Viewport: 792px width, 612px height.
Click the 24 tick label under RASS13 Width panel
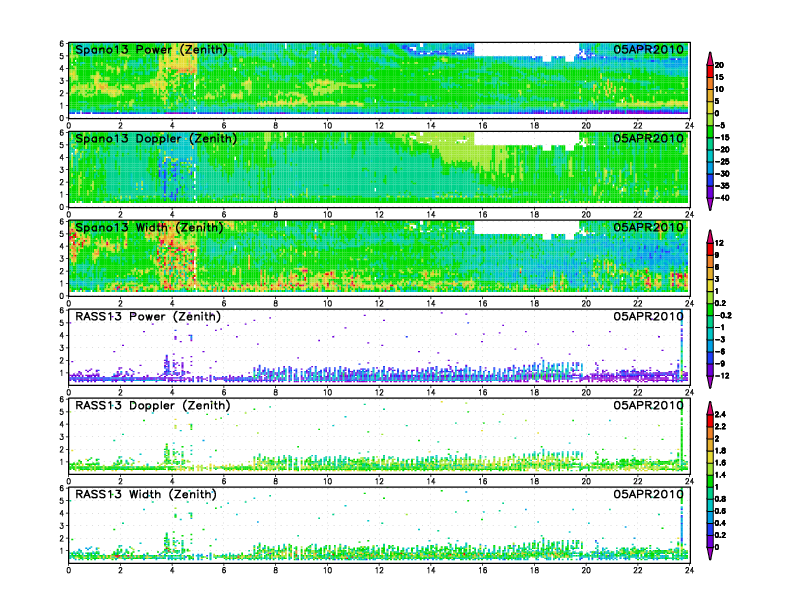coord(689,570)
